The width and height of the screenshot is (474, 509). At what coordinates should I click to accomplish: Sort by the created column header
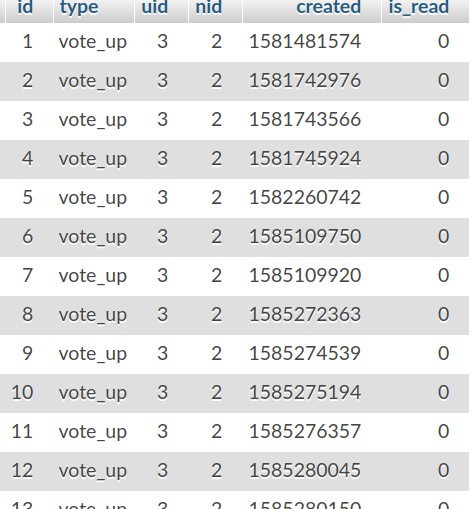[329, 7]
